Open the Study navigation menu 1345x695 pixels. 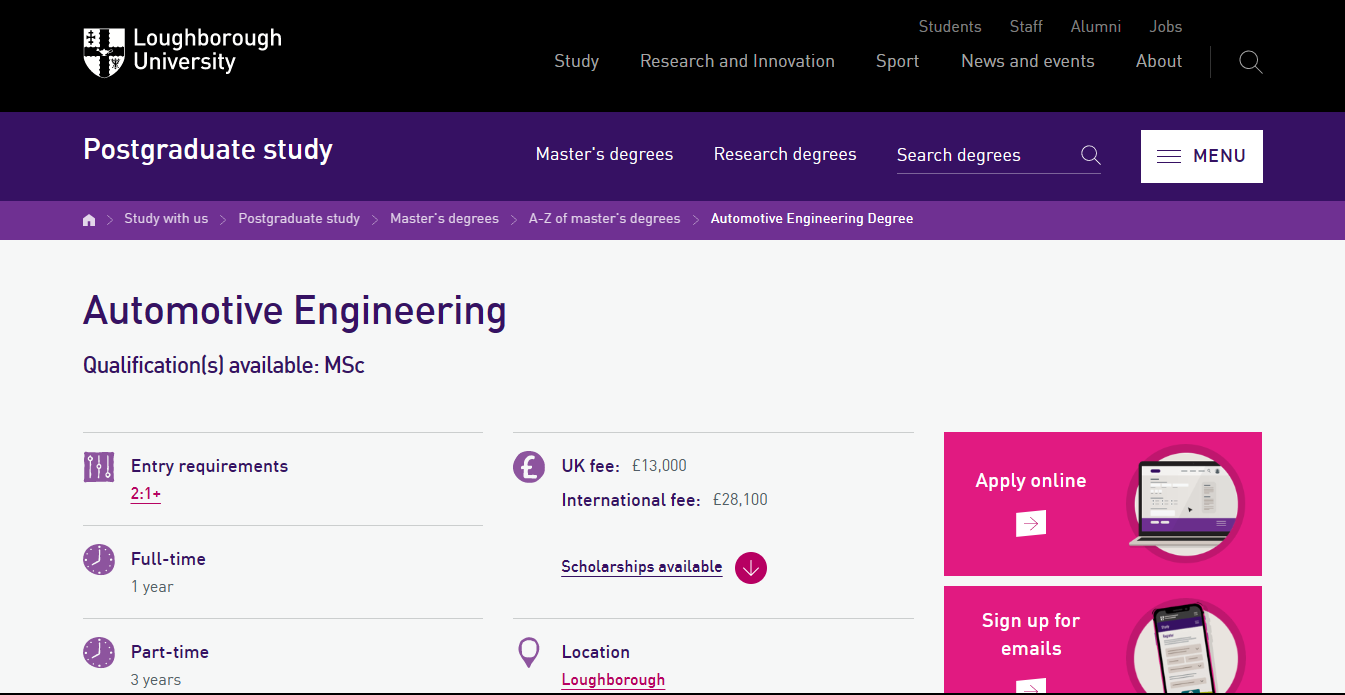576,61
